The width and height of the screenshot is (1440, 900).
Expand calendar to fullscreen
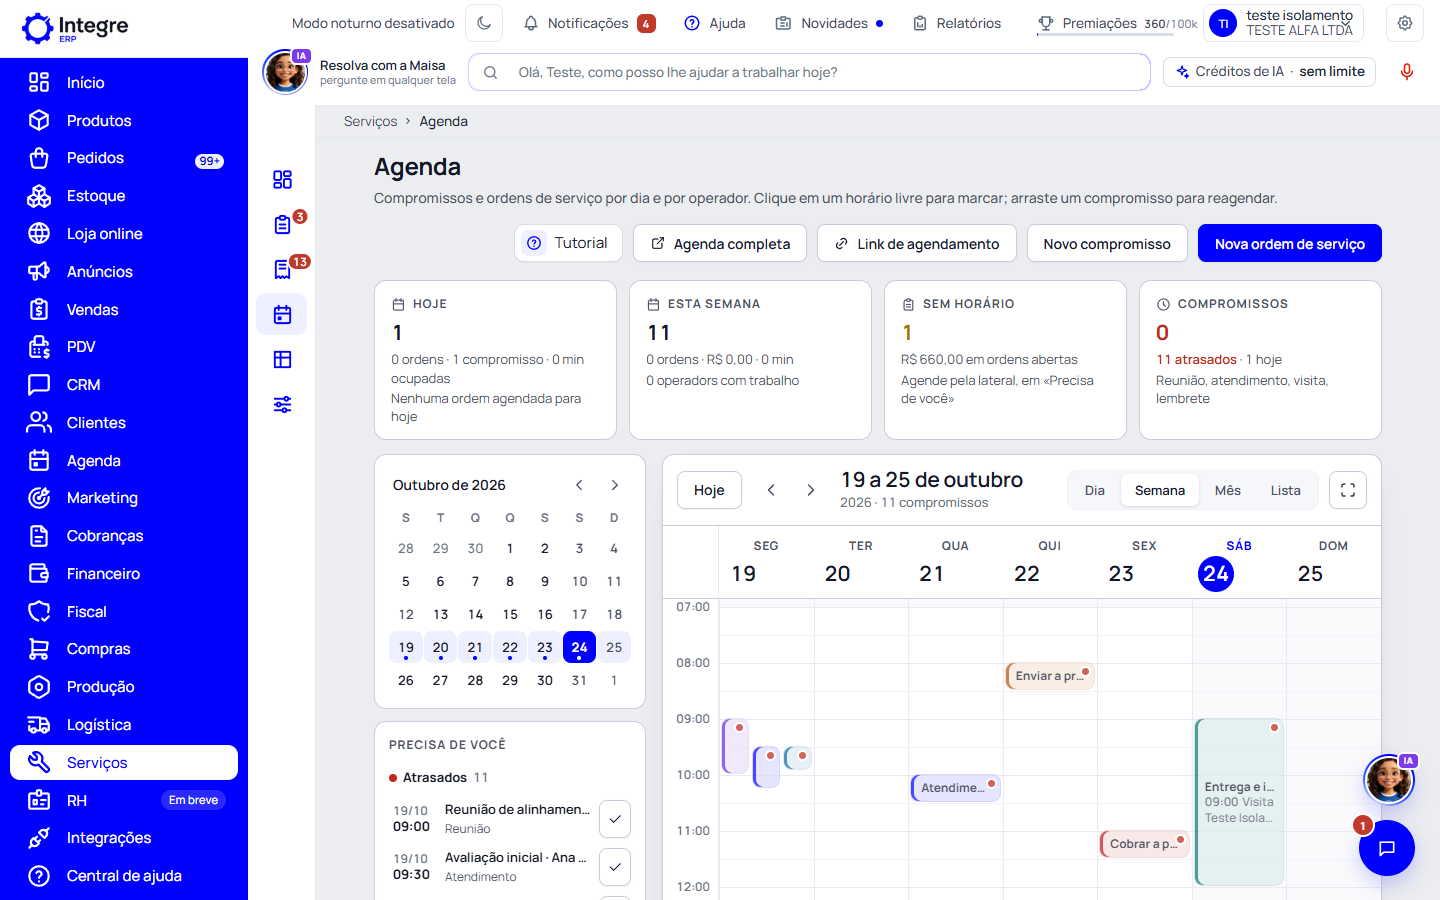[1348, 490]
